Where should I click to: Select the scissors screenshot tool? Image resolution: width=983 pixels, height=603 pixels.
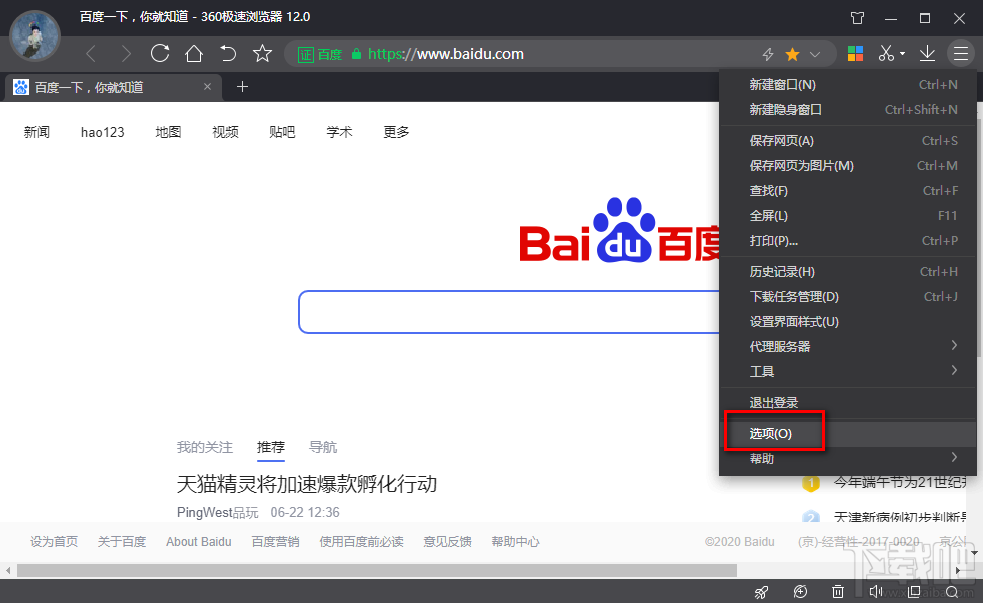(x=887, y=53)
